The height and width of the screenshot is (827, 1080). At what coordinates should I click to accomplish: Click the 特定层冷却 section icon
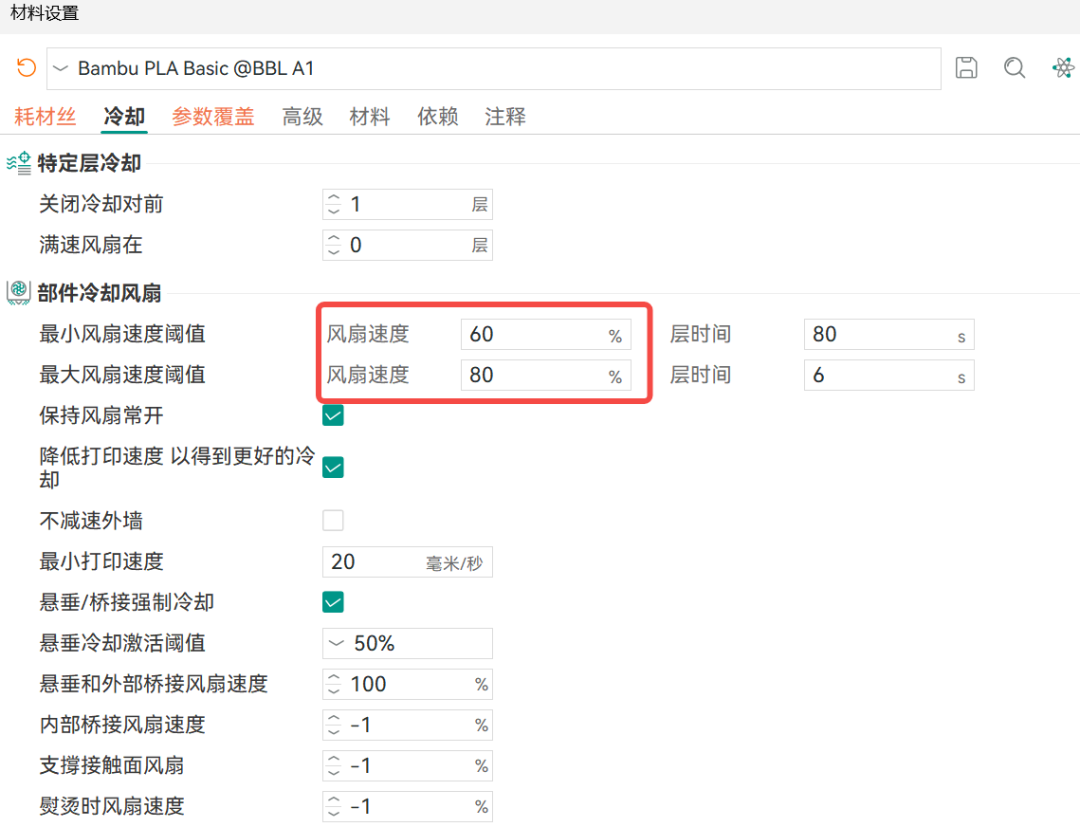tap(19, 163)
